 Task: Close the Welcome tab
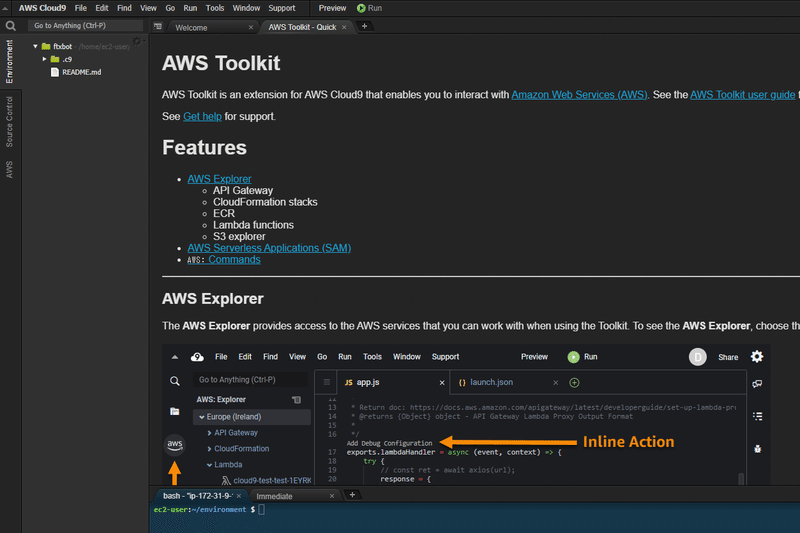(250, 27)
